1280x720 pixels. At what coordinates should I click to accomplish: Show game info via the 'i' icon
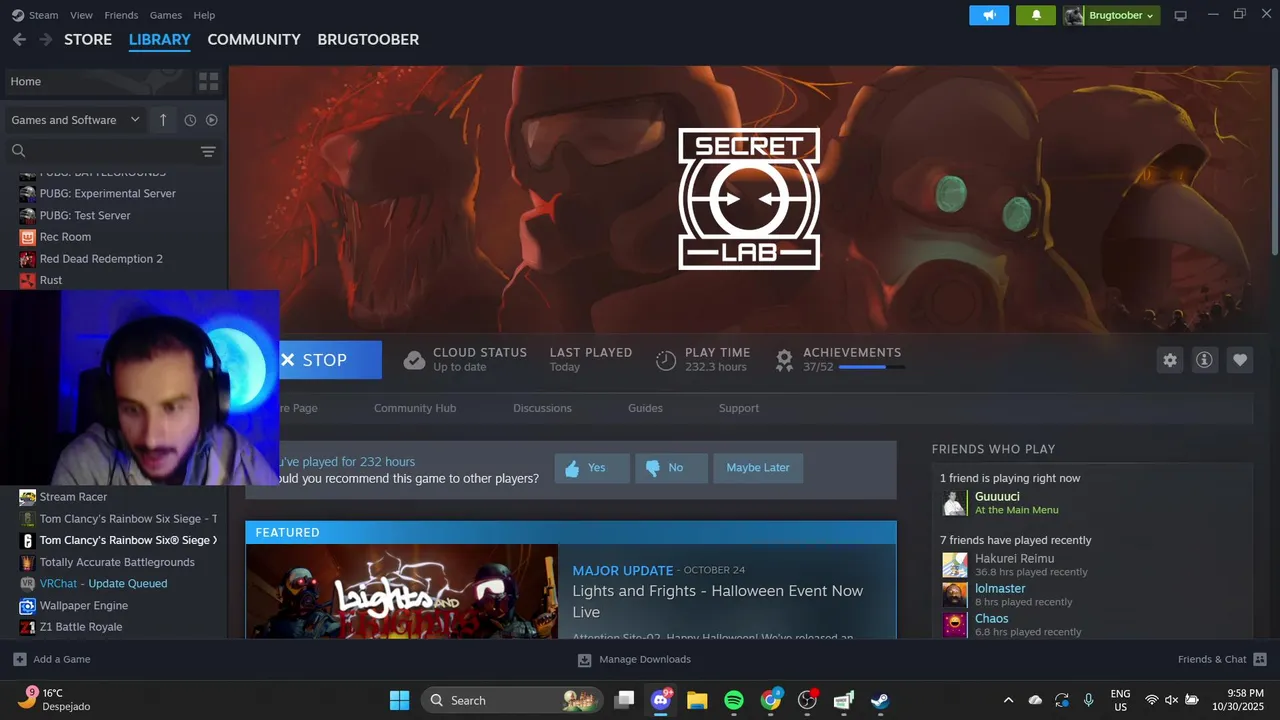[1204, 360]
